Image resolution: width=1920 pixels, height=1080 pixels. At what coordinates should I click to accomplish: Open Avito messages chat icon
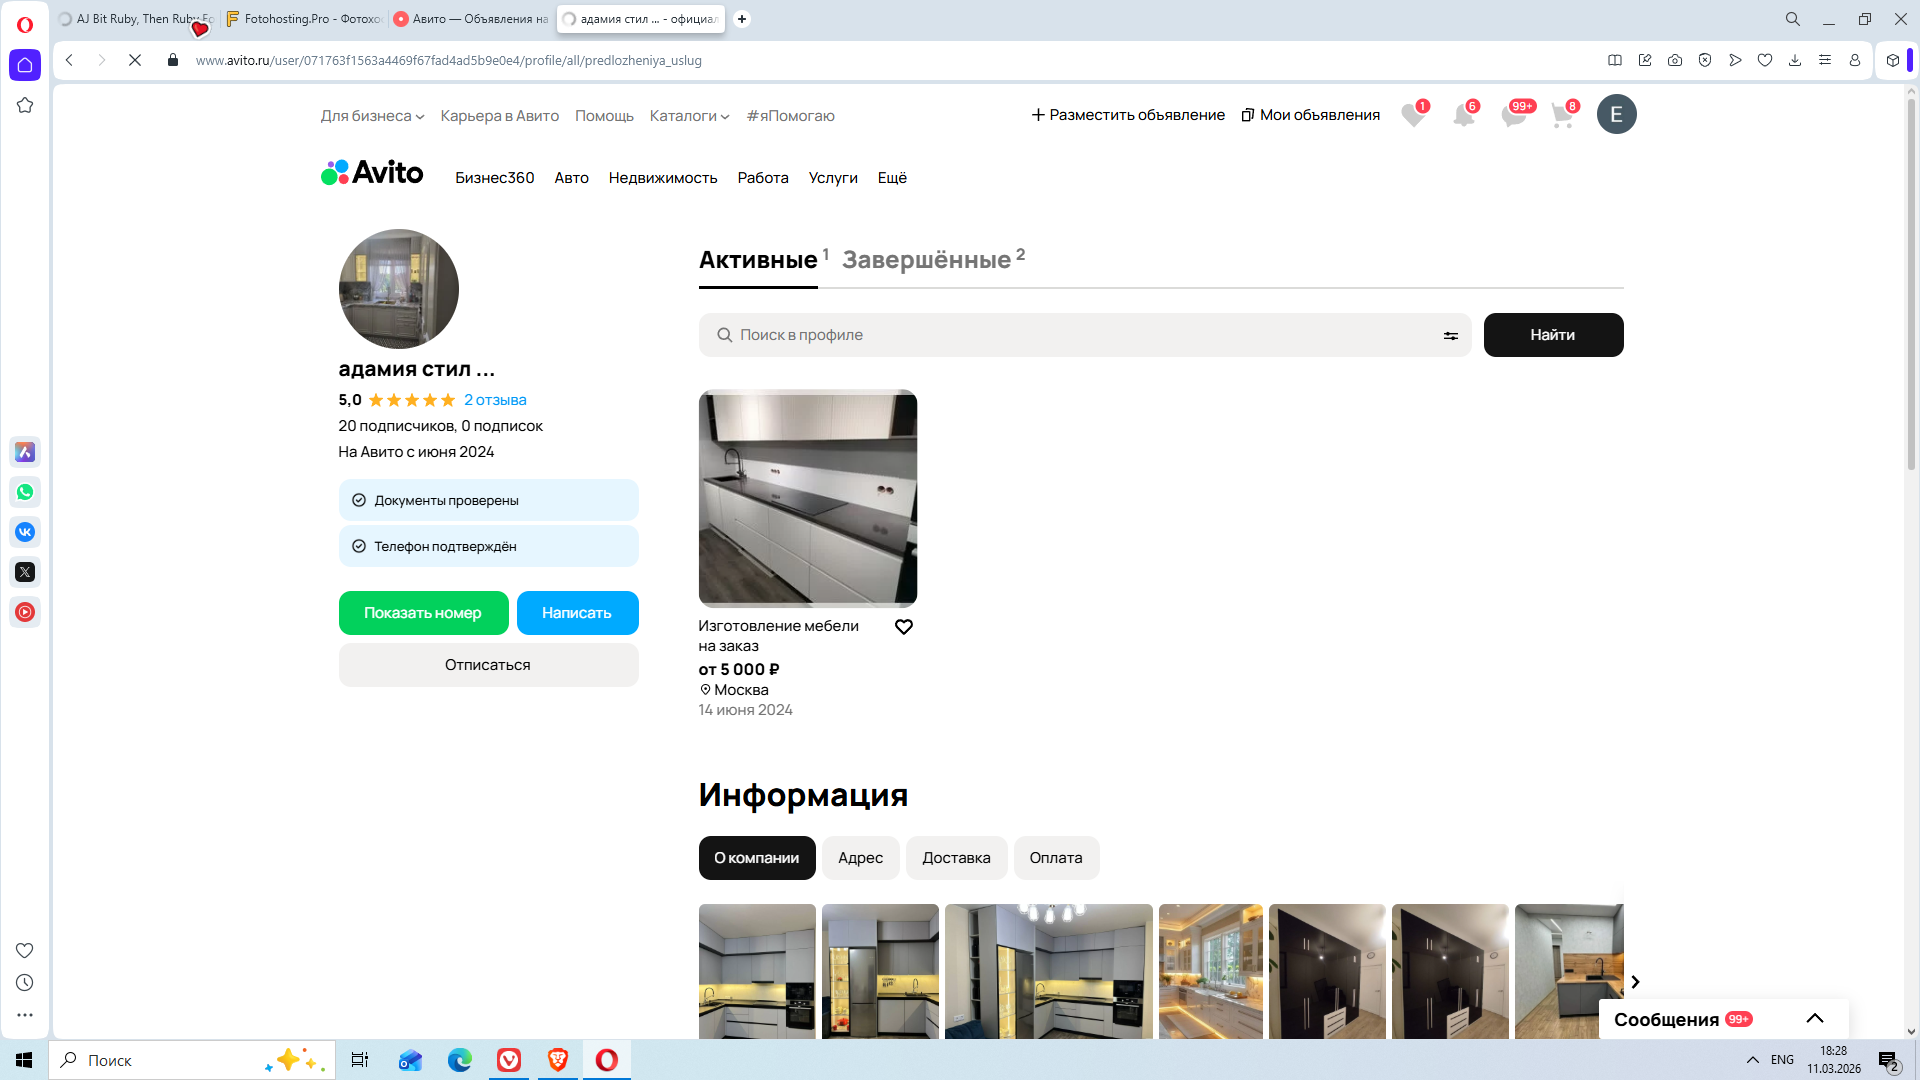click(x=1513, y=115)
